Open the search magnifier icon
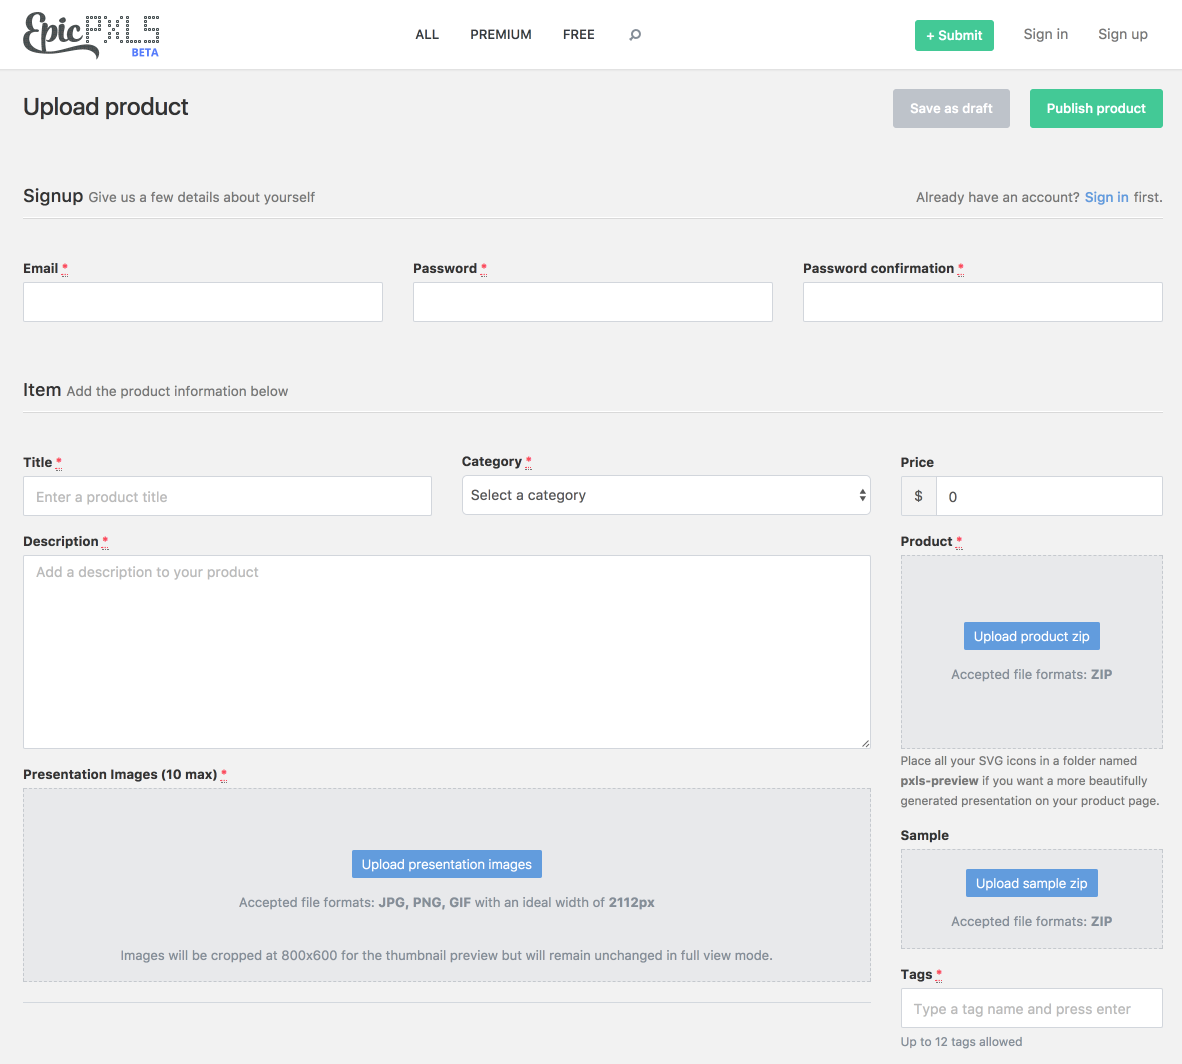 [x=635, y=35]
